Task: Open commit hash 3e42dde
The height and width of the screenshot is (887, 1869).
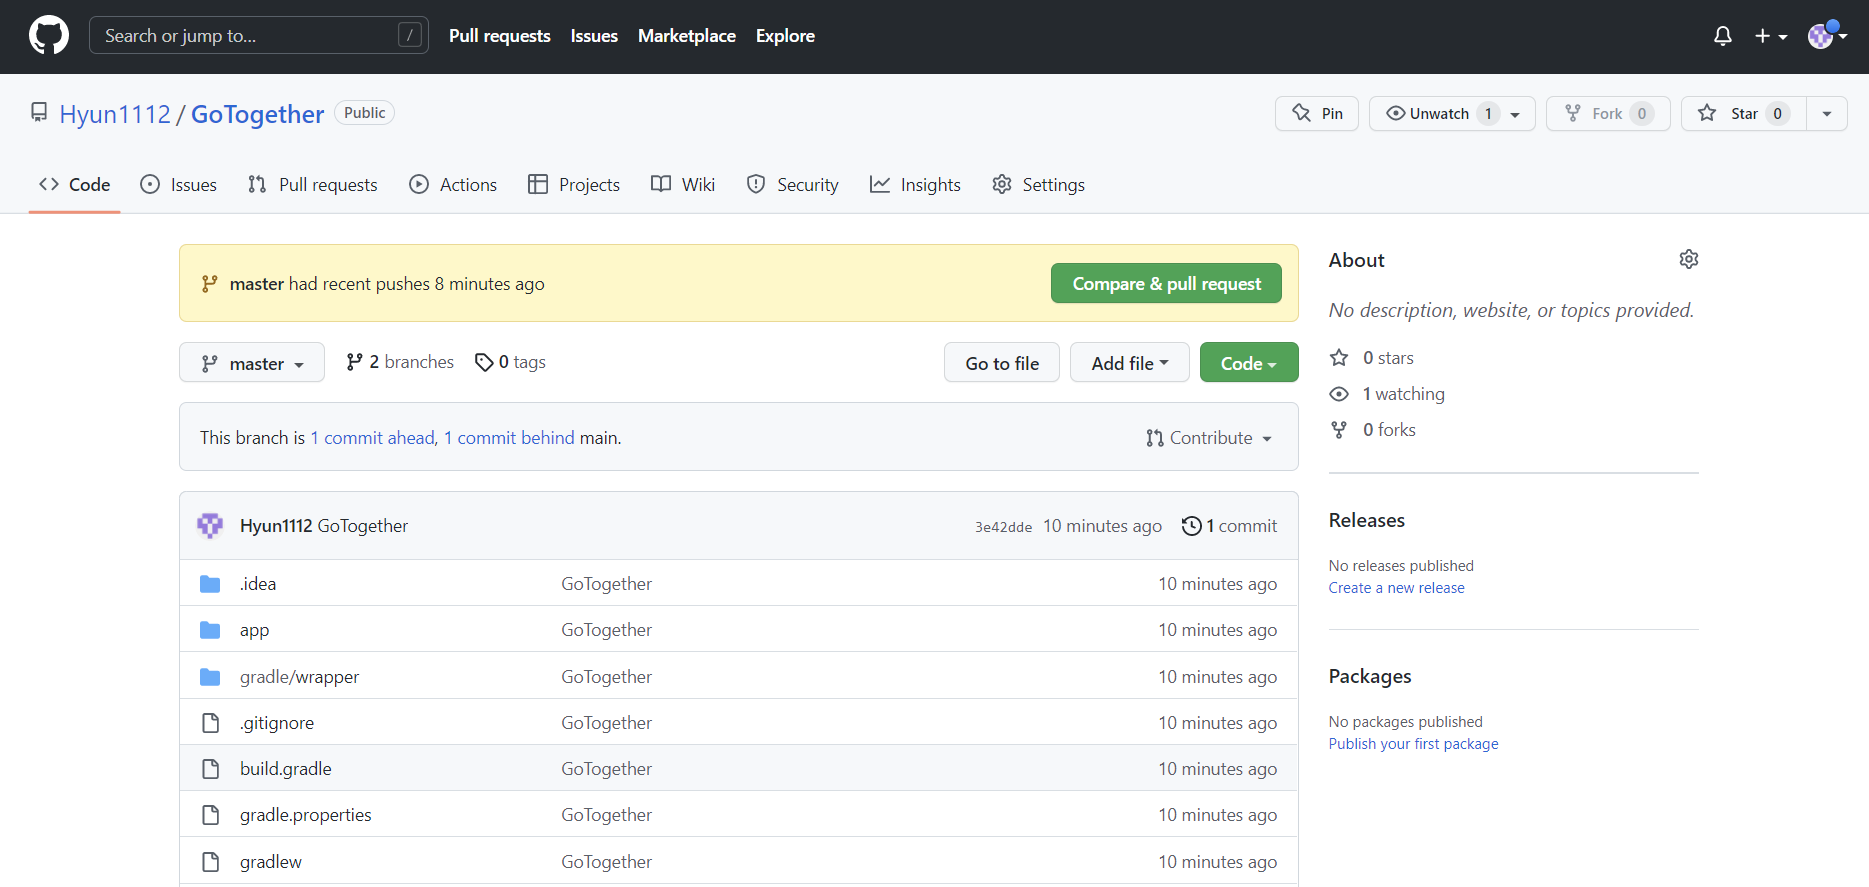Action: tap(1003, 527)
